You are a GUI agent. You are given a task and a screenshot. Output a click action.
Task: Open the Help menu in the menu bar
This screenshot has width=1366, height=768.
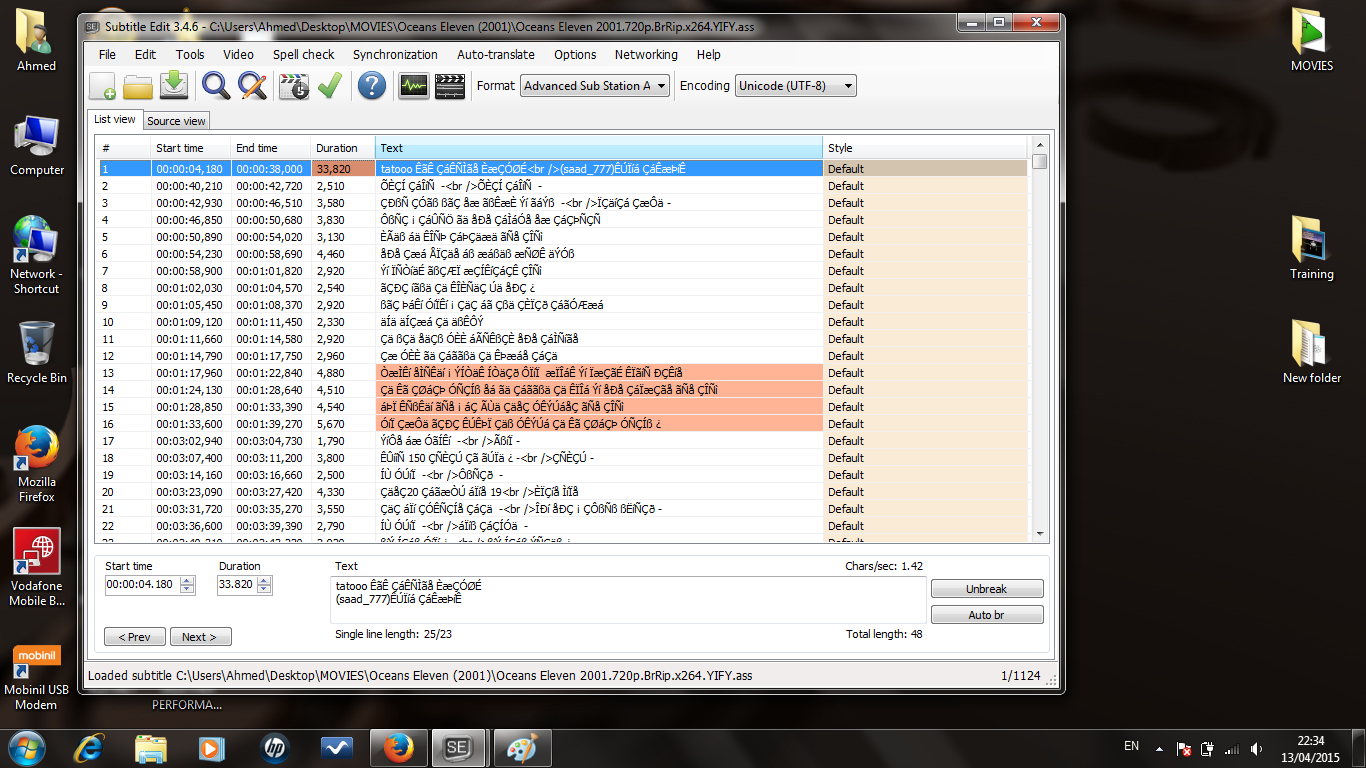click(x=709, y=55)
